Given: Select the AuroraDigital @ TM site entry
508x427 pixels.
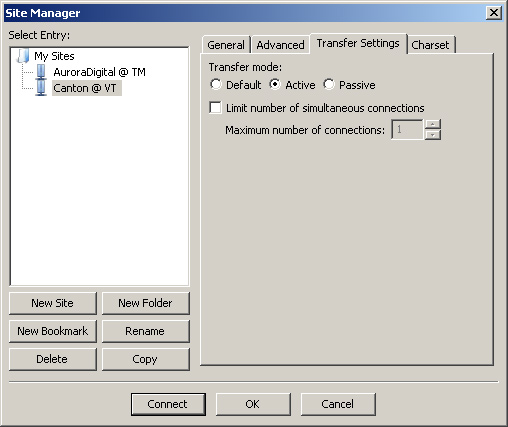Looking at the screenshot, I should [x=99, y=72].
